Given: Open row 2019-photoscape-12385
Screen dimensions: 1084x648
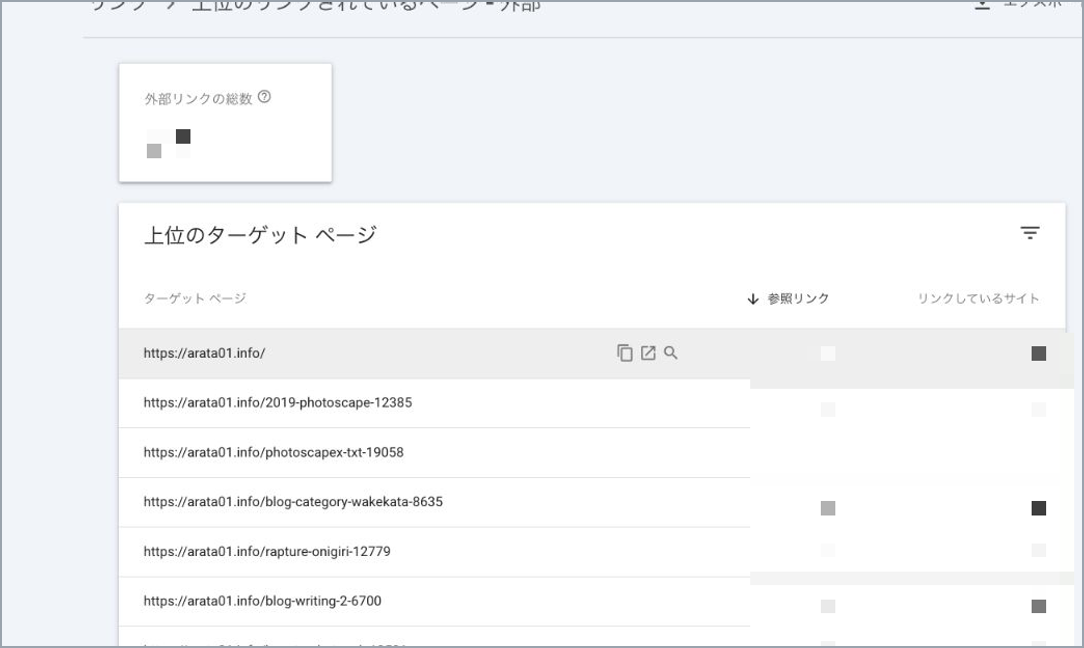Looking at the screenshot, I should (x=592, y=402).
